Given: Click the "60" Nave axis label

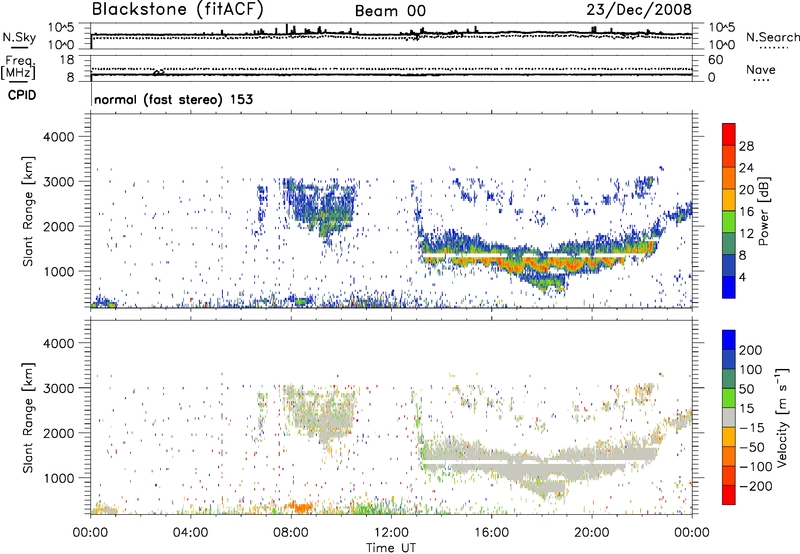Looking at the screenshot, I should point(715,60).
